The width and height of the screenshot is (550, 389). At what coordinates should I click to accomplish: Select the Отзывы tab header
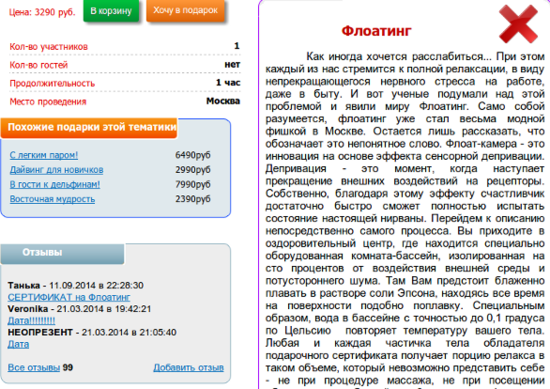click(62, 253)
